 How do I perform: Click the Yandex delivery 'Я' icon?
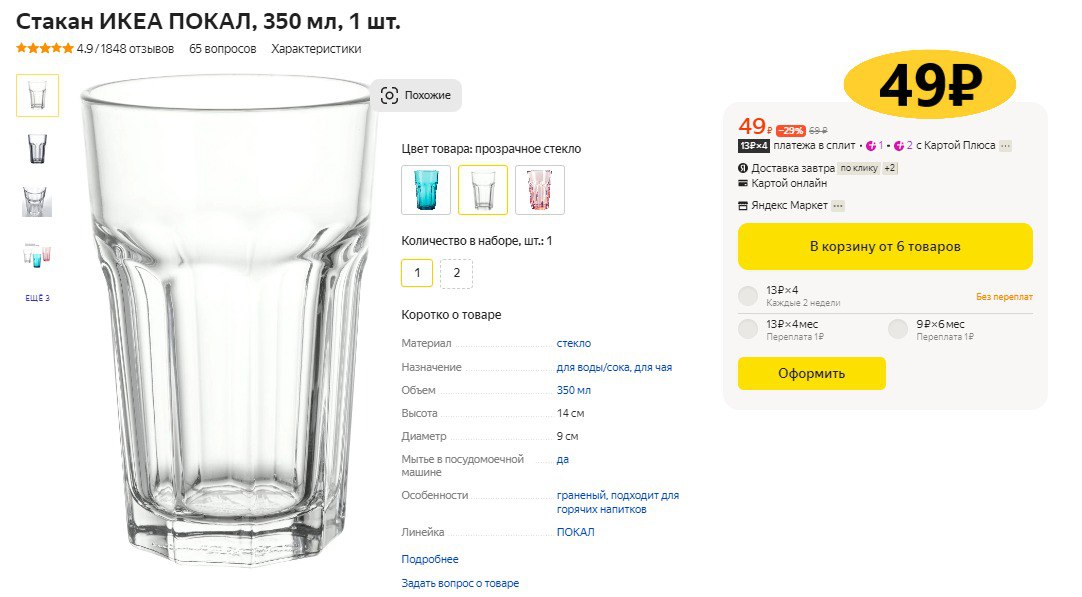[x=743, y=168]
